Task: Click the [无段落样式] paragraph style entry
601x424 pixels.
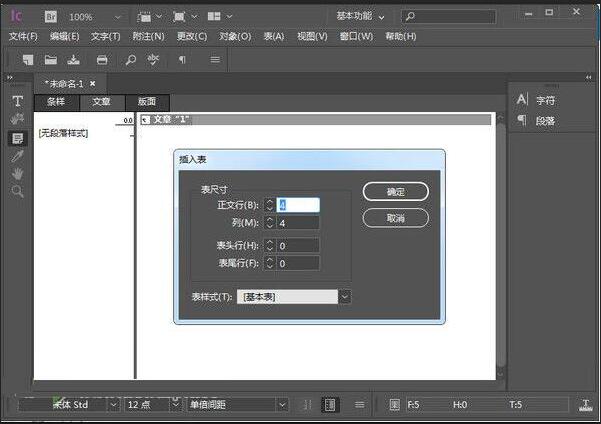Action: pos(63,133)
